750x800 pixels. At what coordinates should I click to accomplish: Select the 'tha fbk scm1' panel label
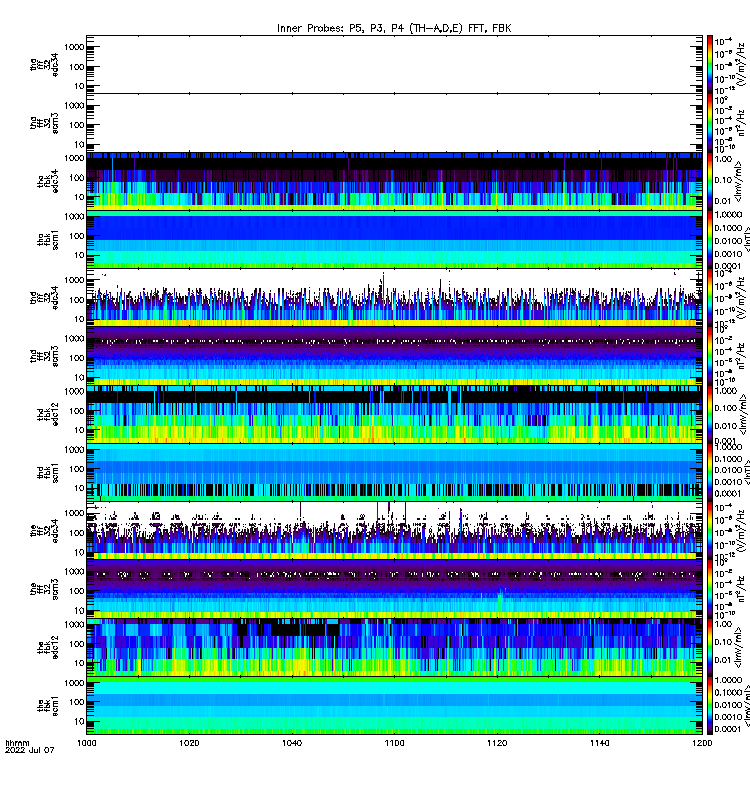tap(48, 240)
